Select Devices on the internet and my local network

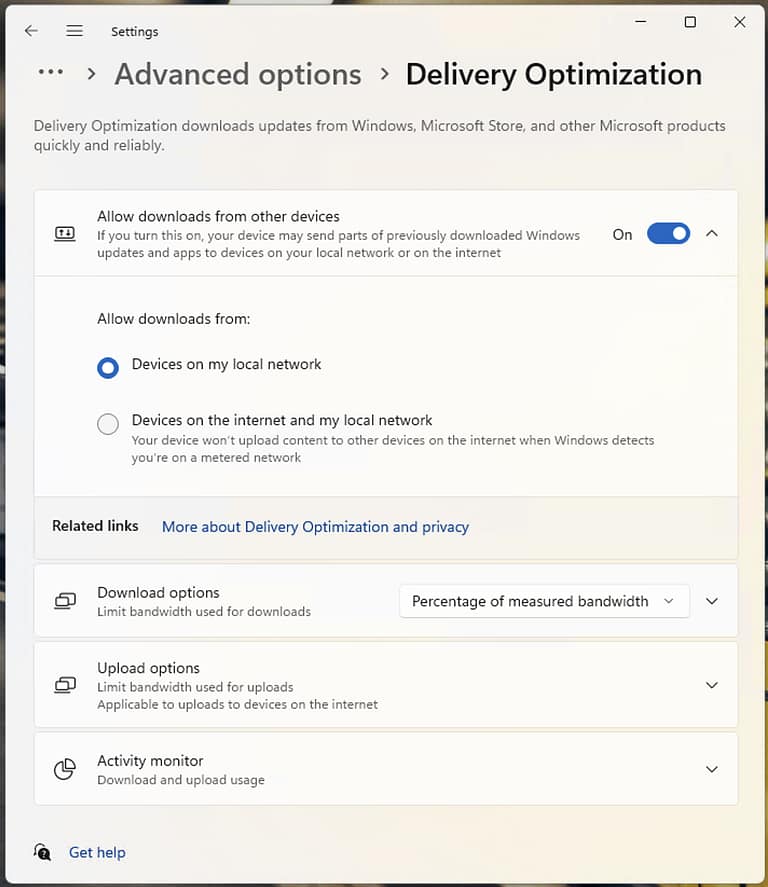click(107, 424)
